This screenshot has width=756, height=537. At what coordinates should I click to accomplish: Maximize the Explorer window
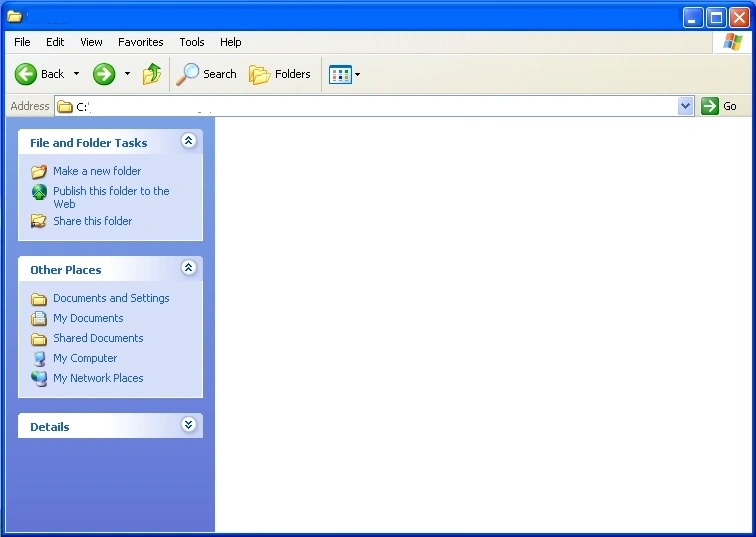pyautogui.click(x=716, y=18)
